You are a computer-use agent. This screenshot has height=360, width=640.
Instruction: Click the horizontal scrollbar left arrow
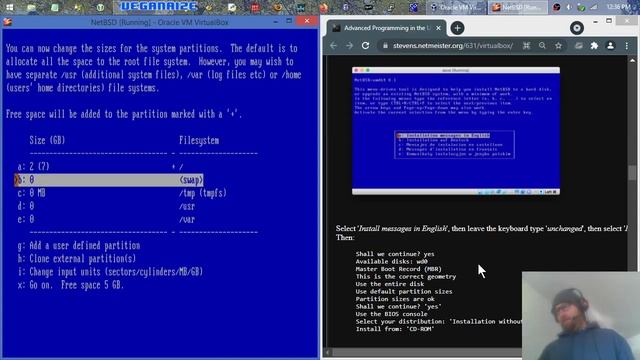327,352
